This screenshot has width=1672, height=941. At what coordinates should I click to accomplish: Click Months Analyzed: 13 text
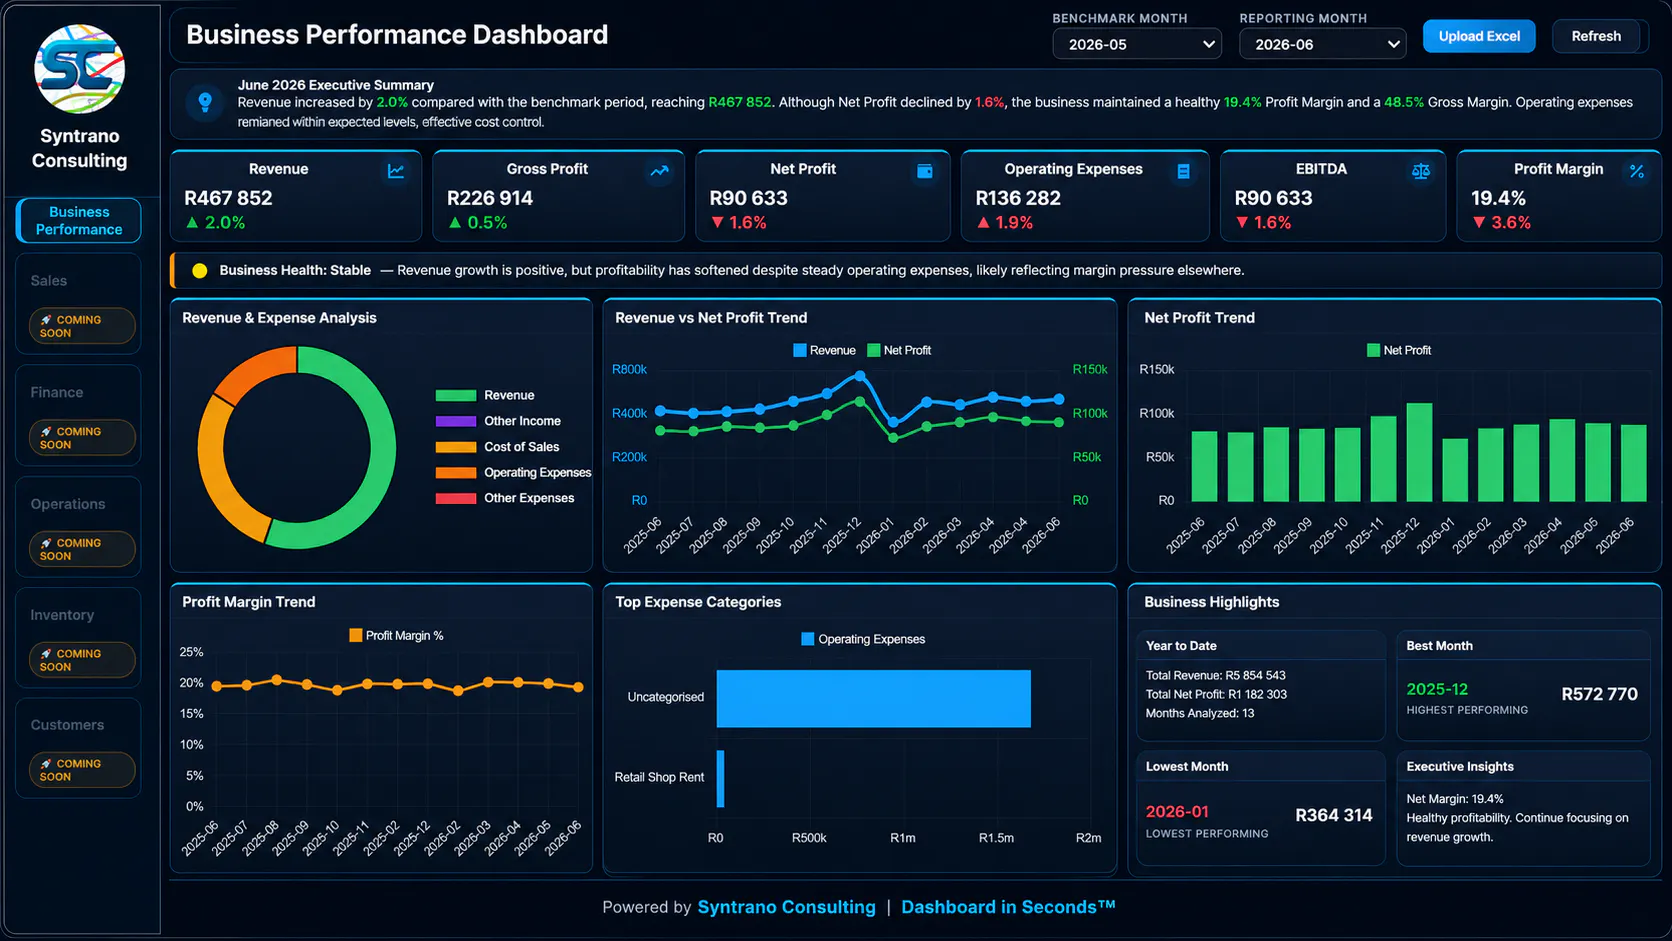click(1200, 713)
